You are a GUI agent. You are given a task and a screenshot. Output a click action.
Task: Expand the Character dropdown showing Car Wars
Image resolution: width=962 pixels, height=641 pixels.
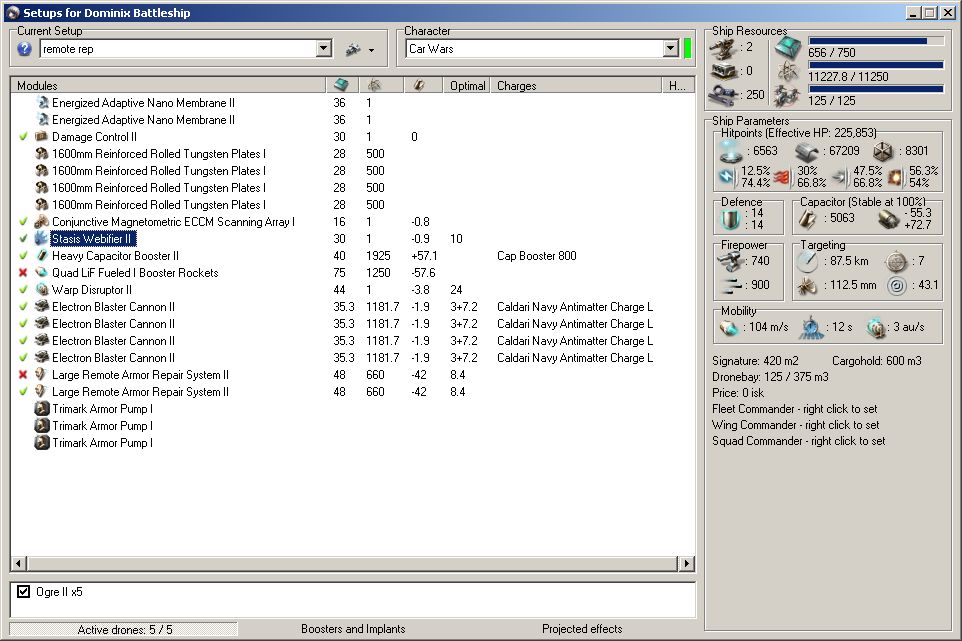[x=670, y=49]
